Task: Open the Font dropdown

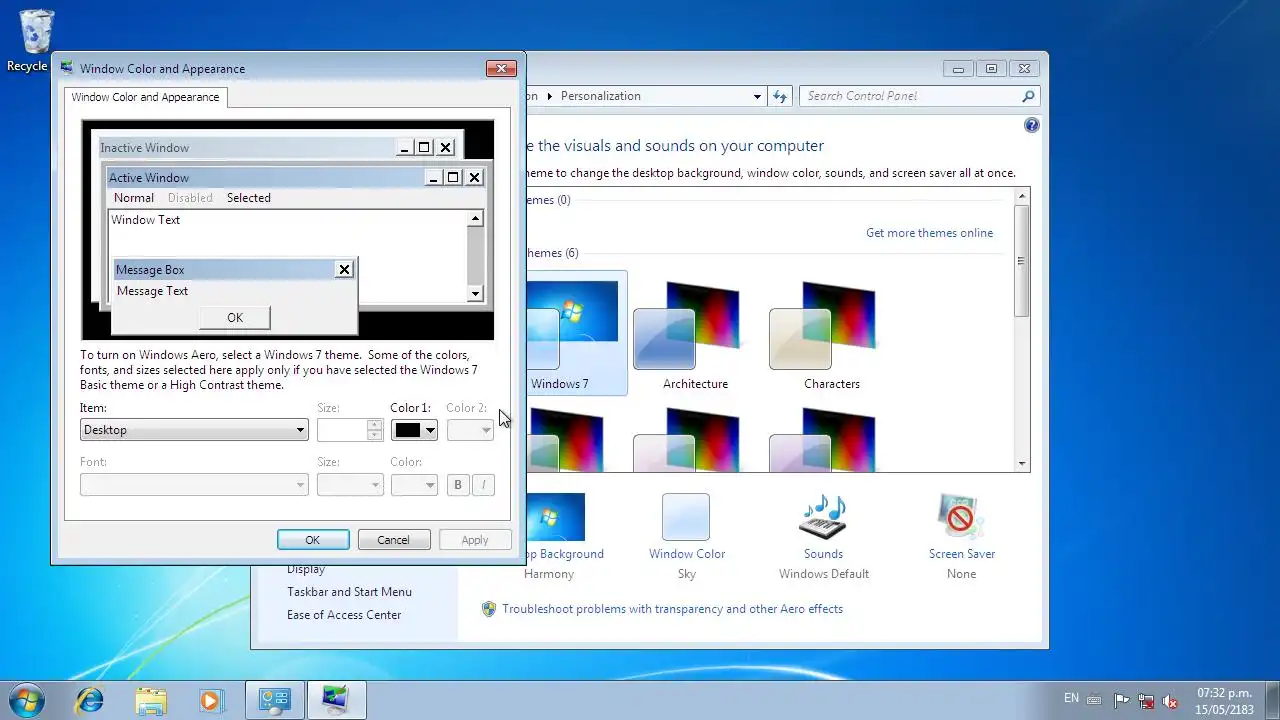Action: pyautogui.click(x=194, y=485)
